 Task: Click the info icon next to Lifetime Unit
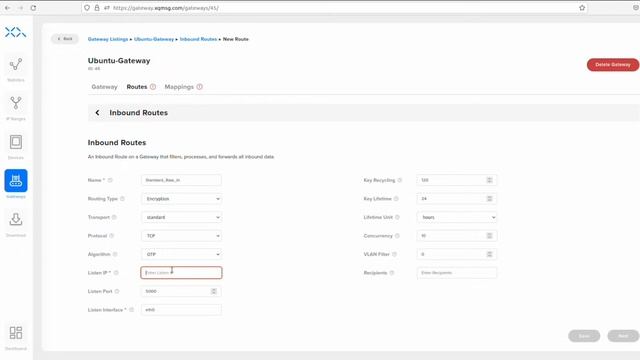(398, 217)
